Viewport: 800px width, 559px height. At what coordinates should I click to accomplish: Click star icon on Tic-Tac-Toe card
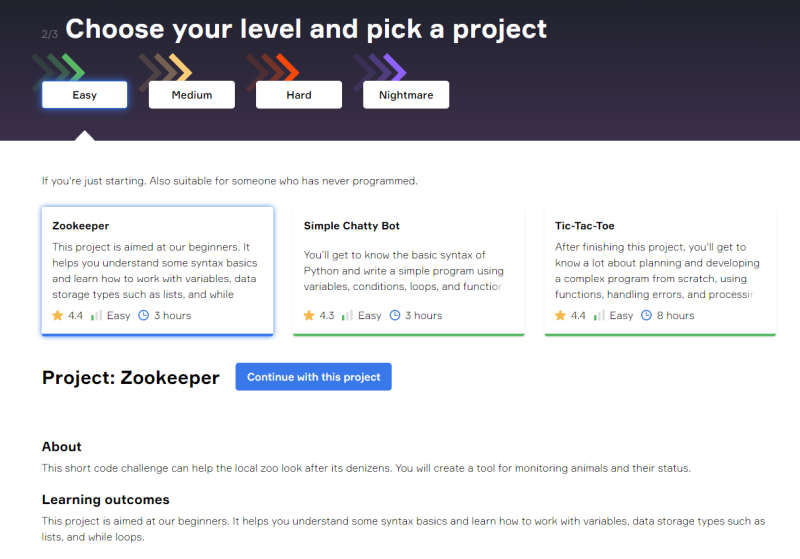560,315
